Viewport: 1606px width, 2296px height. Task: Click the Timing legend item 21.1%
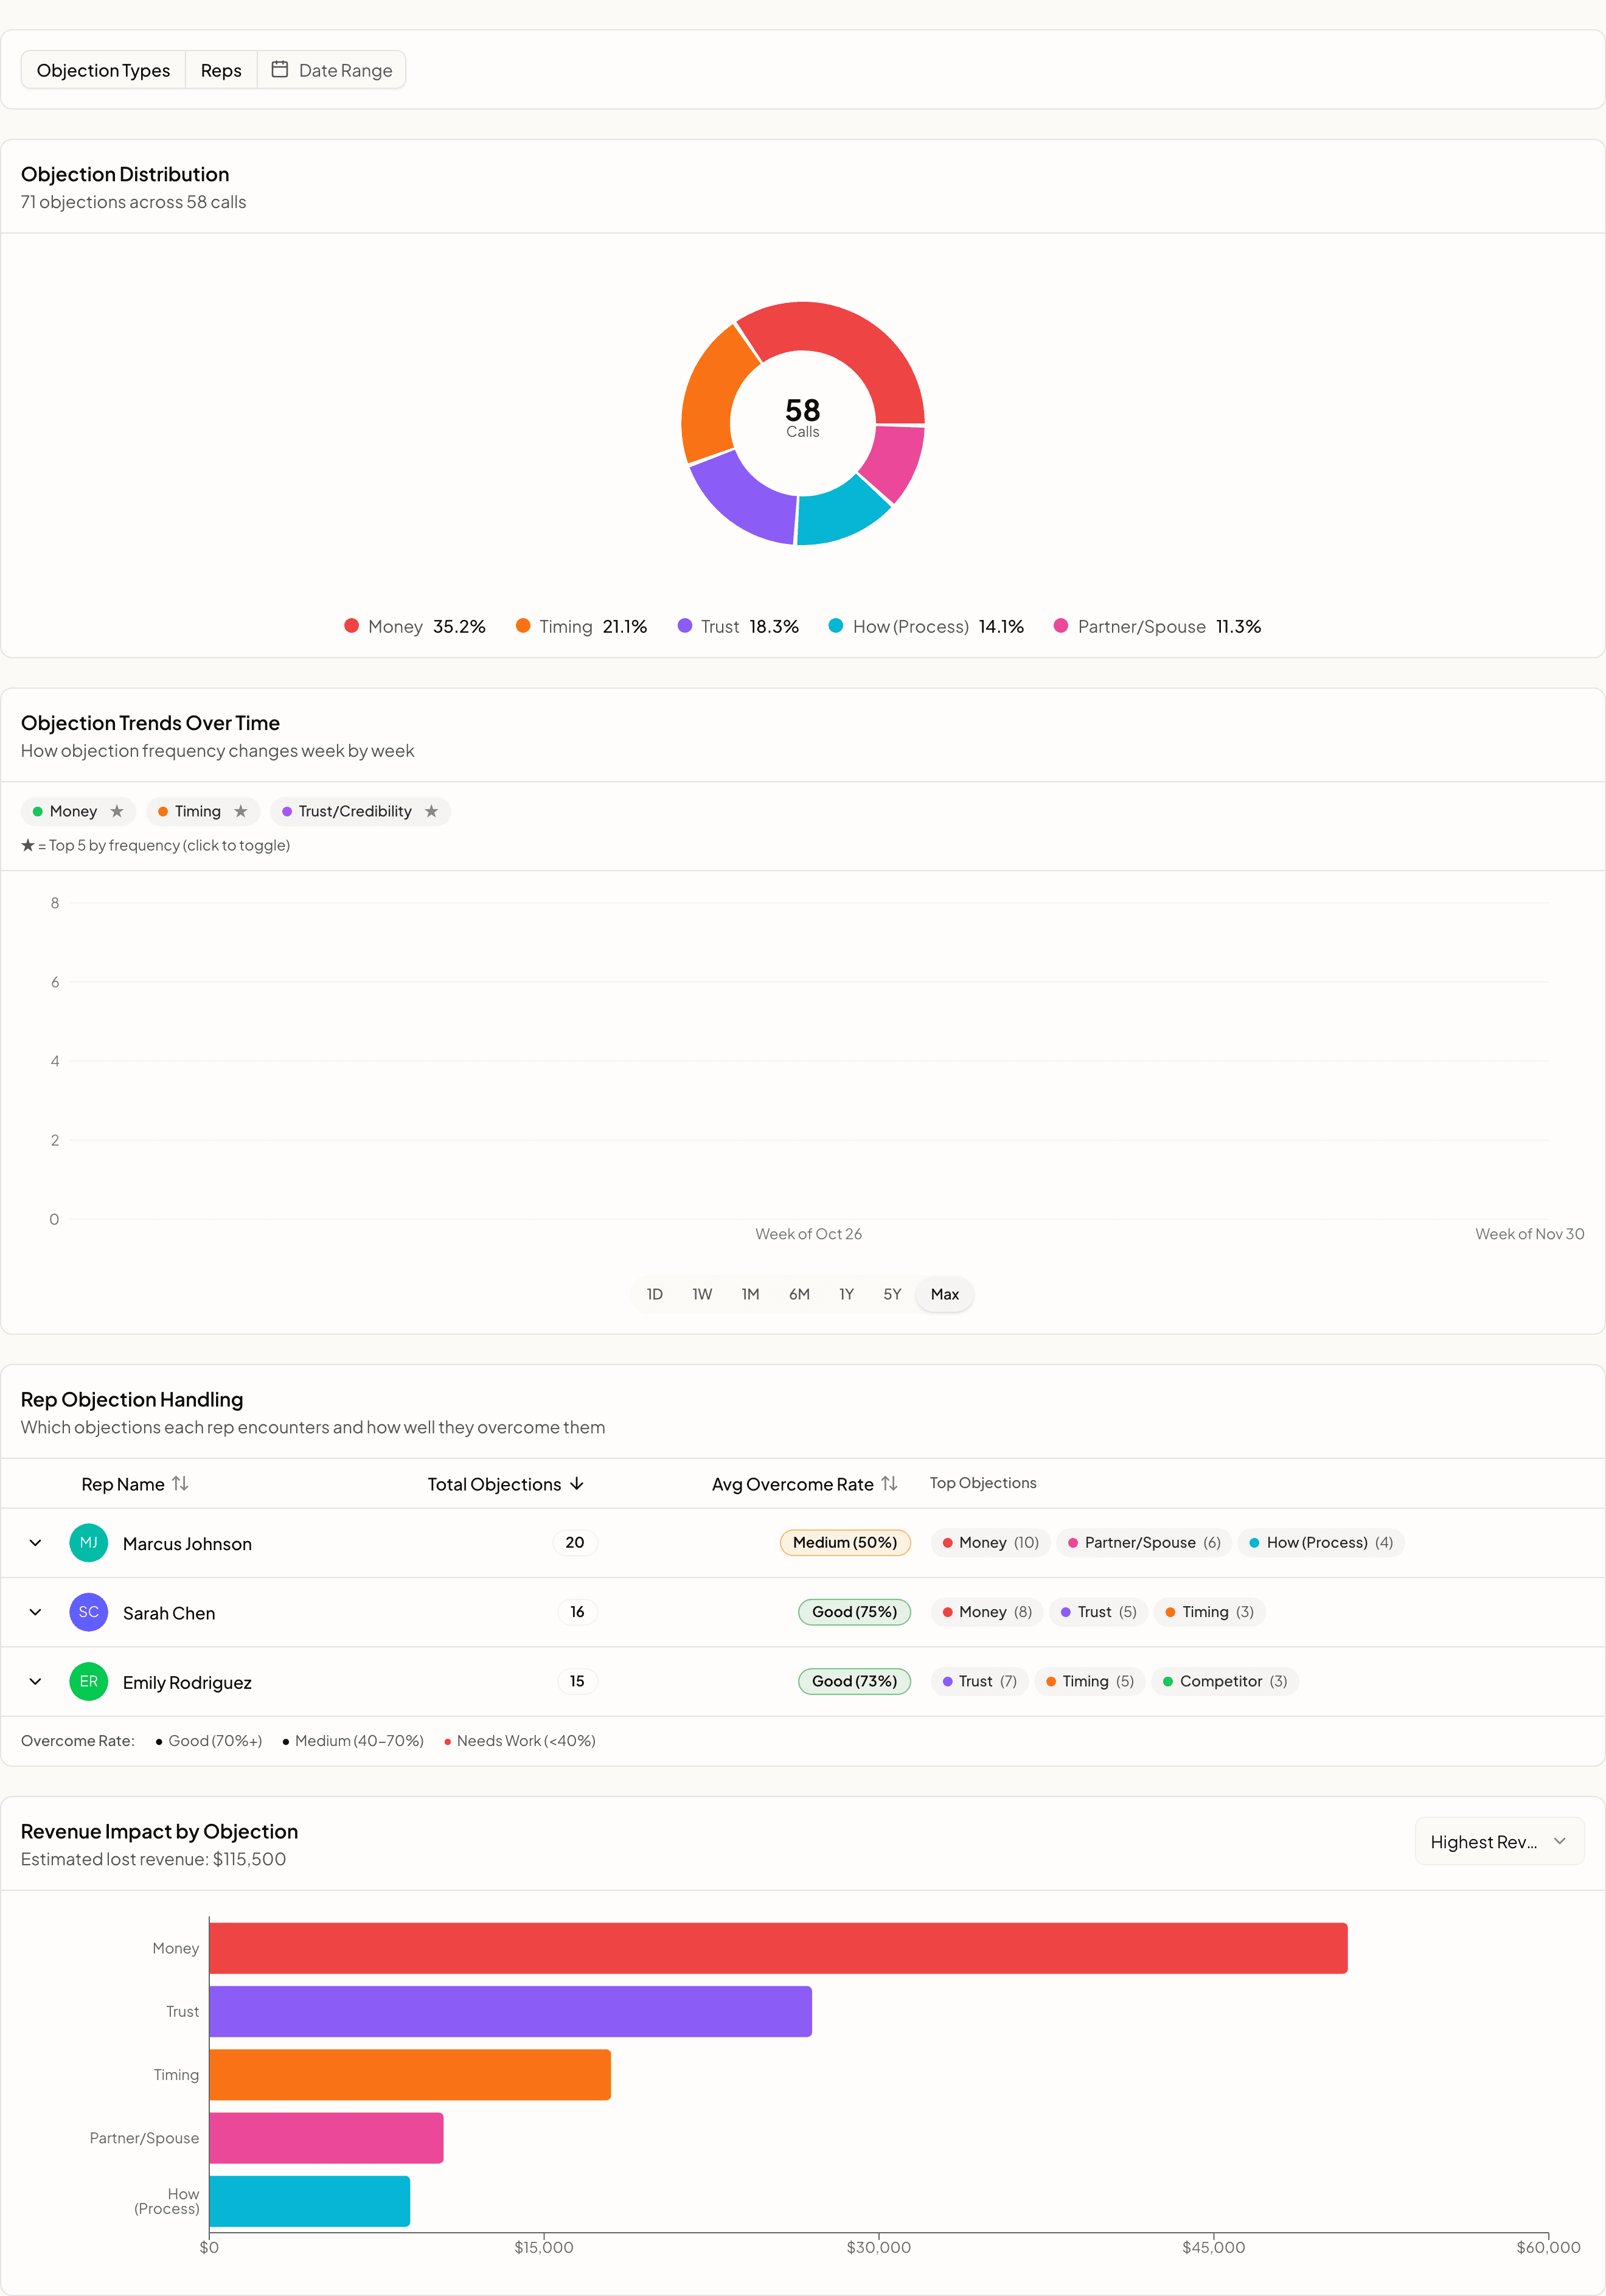point(581,626)
